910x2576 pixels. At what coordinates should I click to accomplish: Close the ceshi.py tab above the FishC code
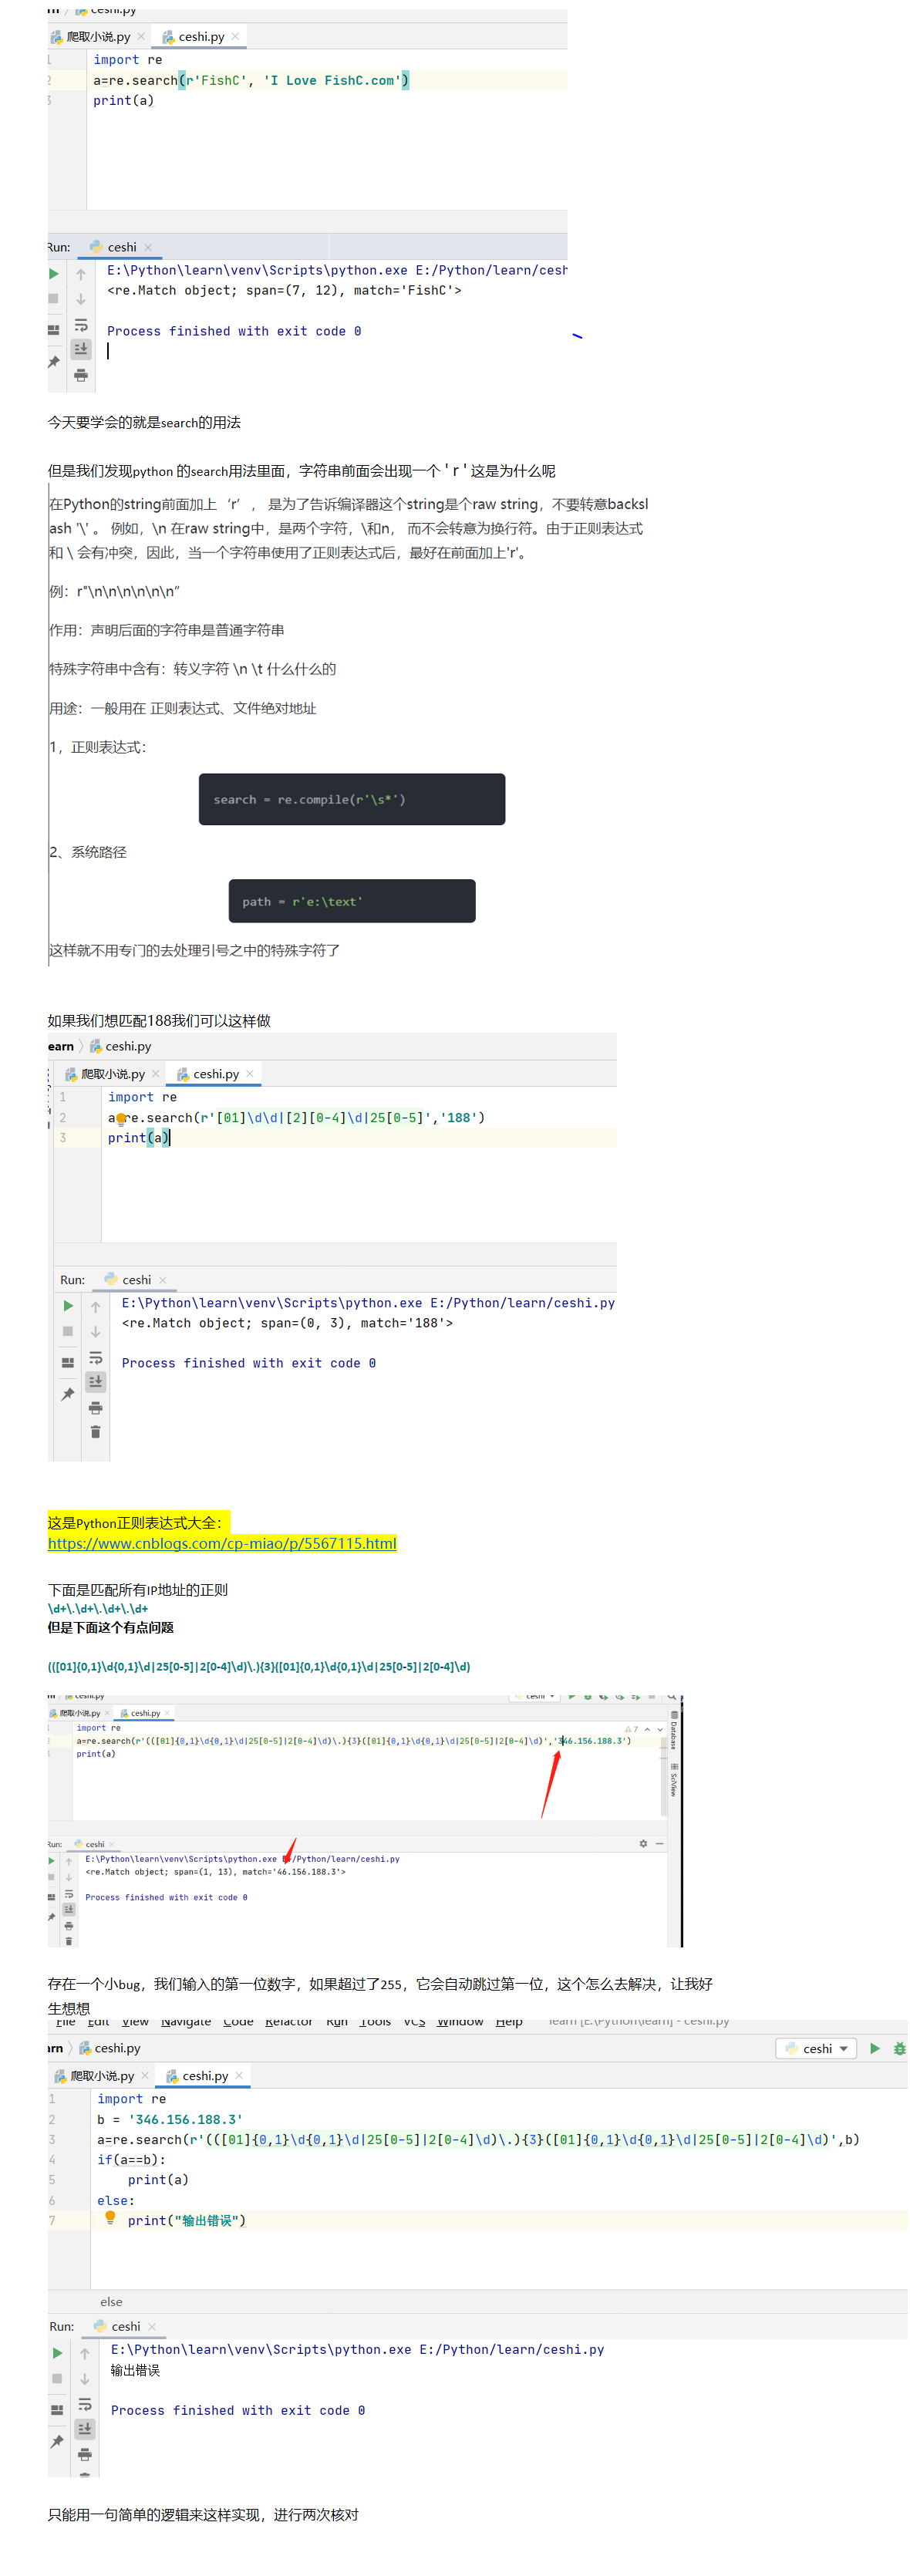click(x=235, y=37)
